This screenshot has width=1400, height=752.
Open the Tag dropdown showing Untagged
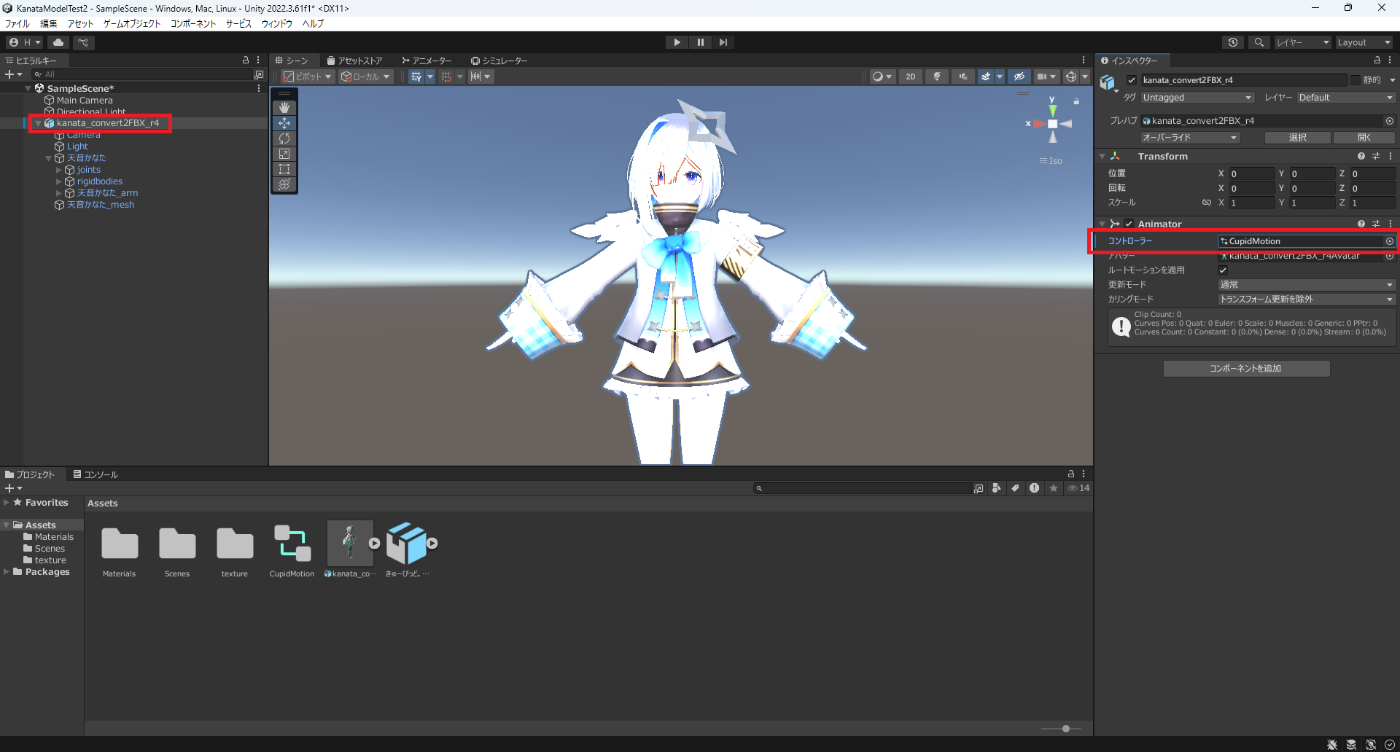tap(1198, 98)
